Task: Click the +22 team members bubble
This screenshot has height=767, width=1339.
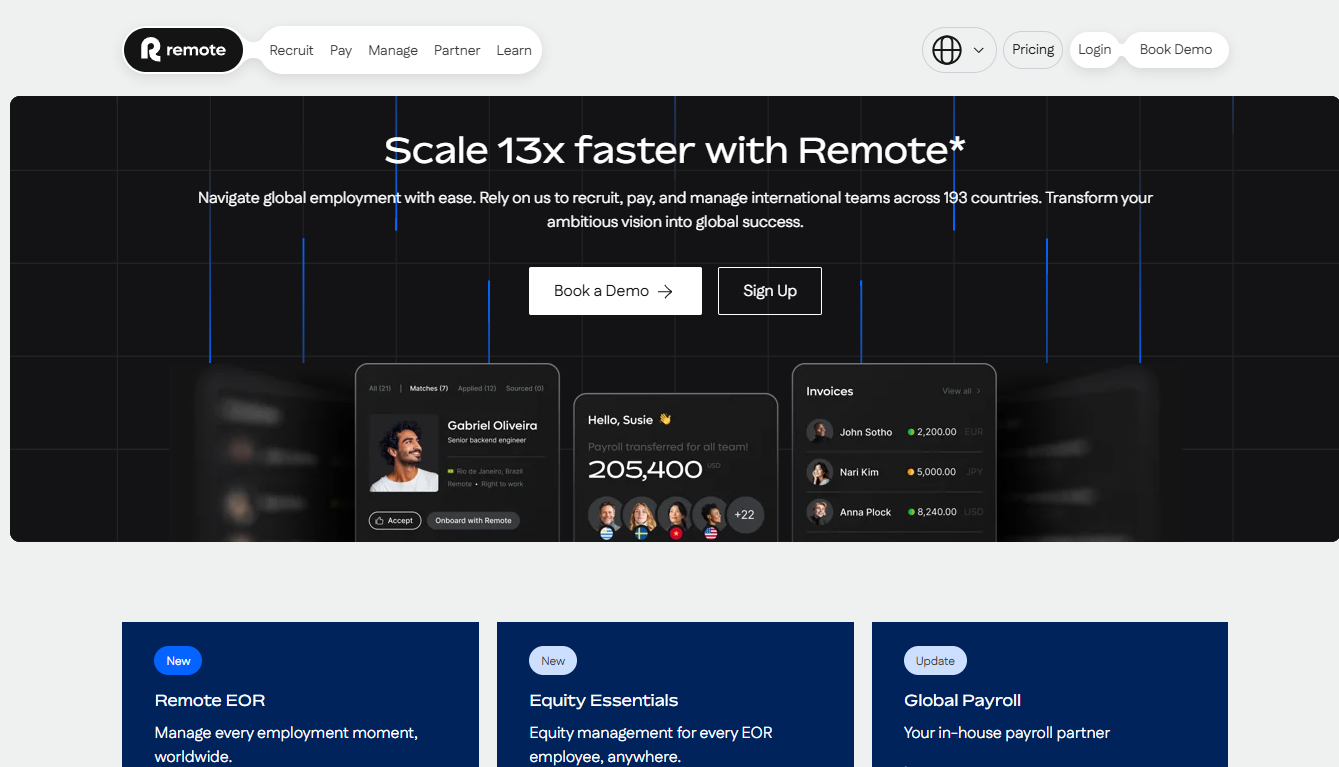Action: (745, 515)
